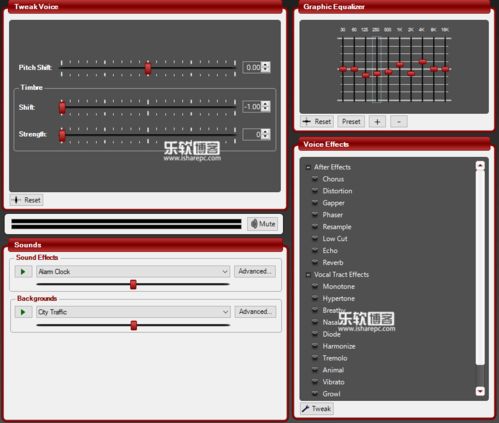The width and height of the screenshot is (499, 423).
Task: Open the City Traffic backgrounds dropdown
Action: pyautogui.click(x=133, y=312)
